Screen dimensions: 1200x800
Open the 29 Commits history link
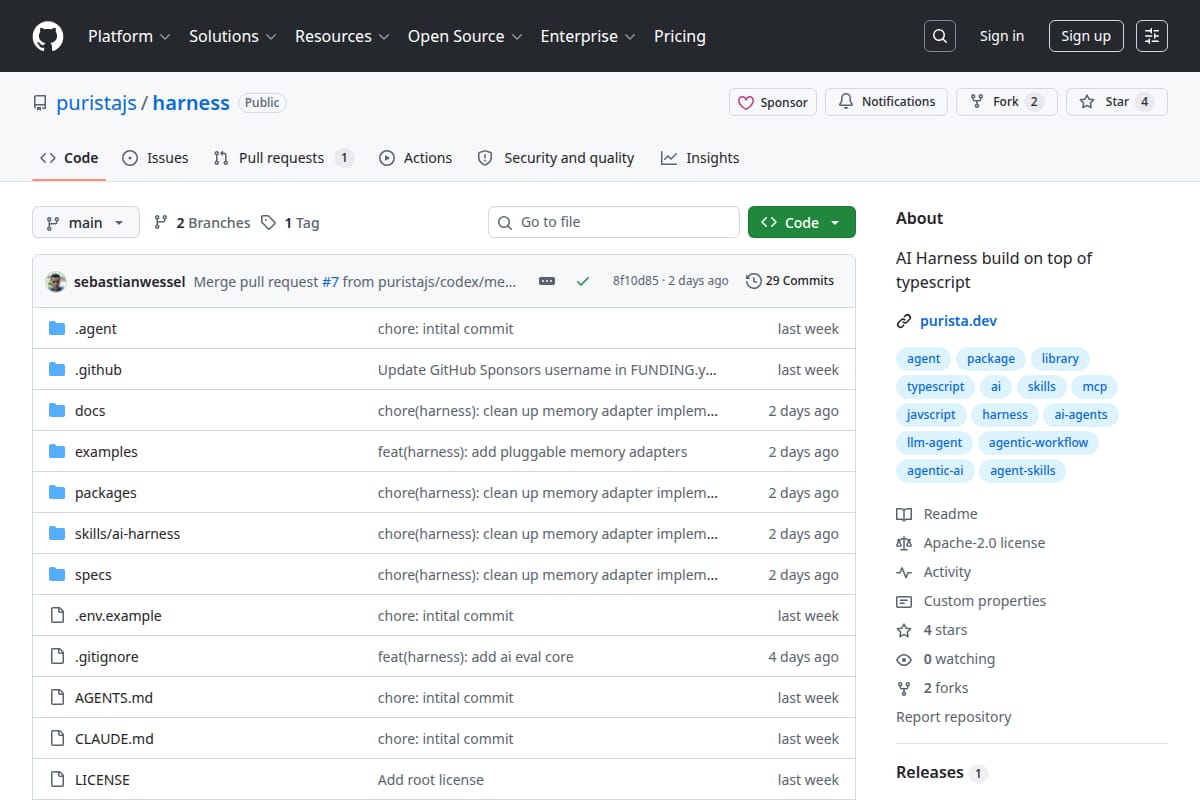(x=790, y=281)
